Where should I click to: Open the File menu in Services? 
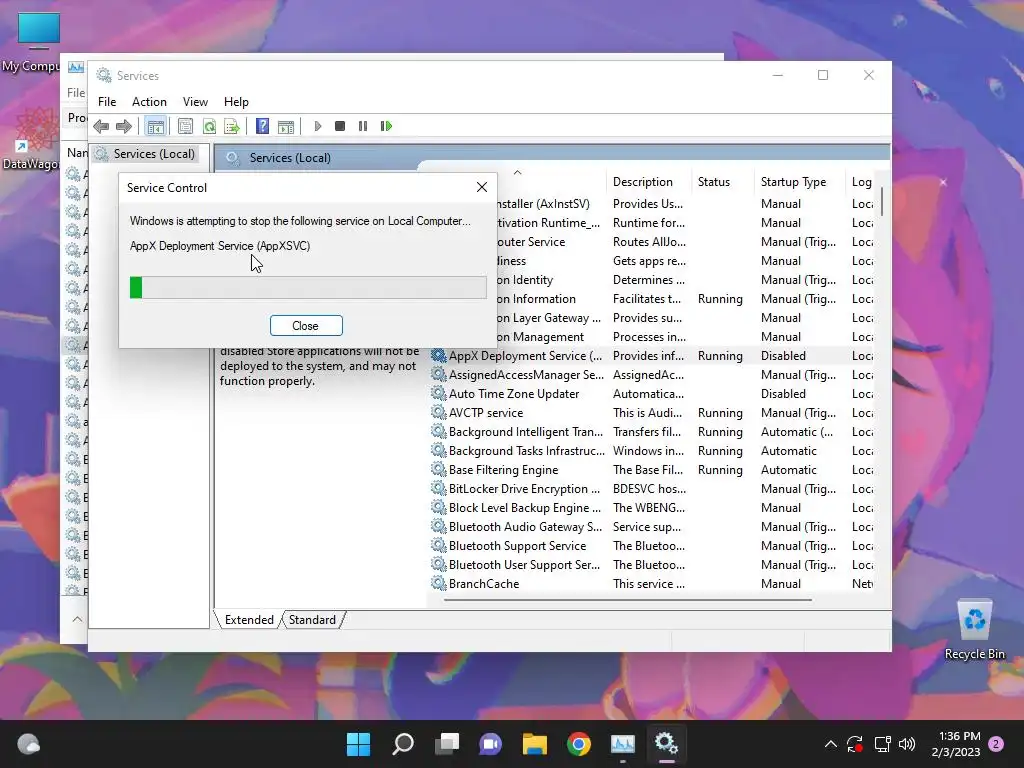[x=107, y=102]
